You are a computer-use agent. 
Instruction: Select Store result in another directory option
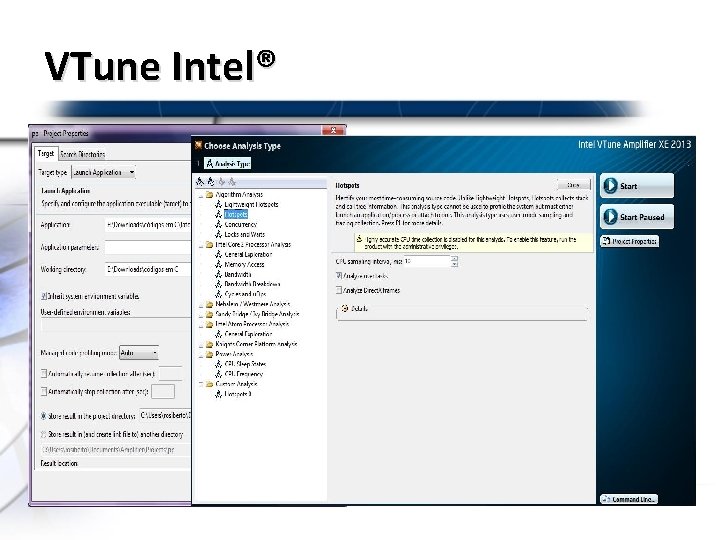point(44,434)
